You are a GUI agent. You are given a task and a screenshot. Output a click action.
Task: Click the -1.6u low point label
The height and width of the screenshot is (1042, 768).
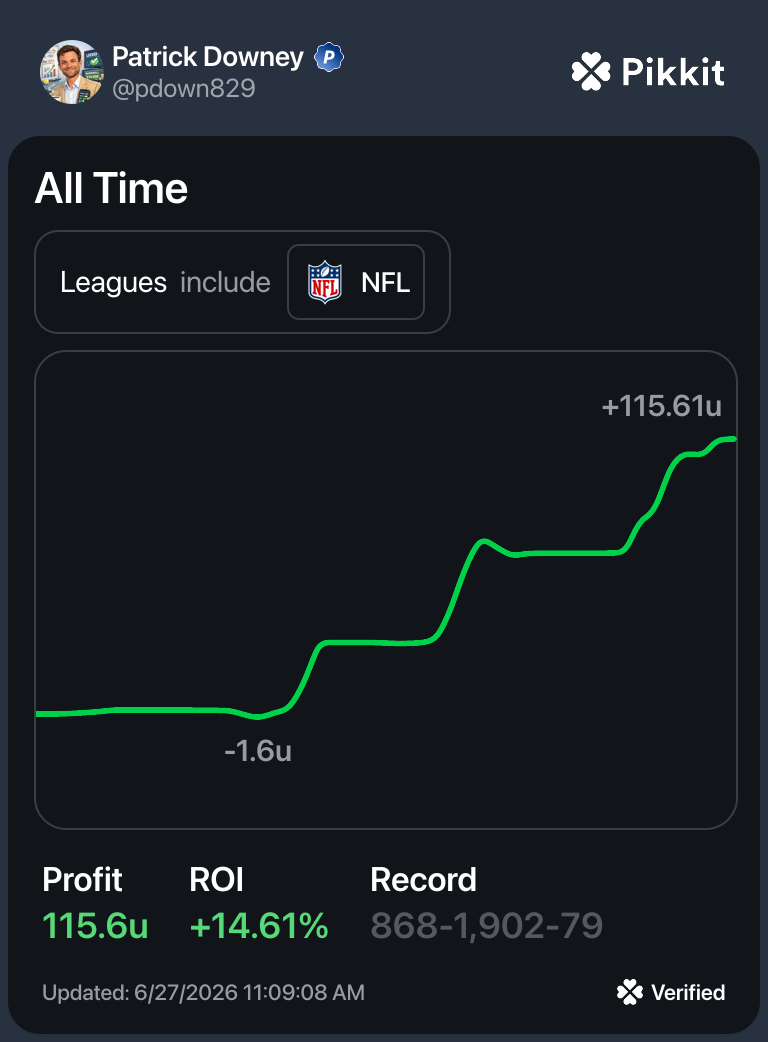(258, 751)
